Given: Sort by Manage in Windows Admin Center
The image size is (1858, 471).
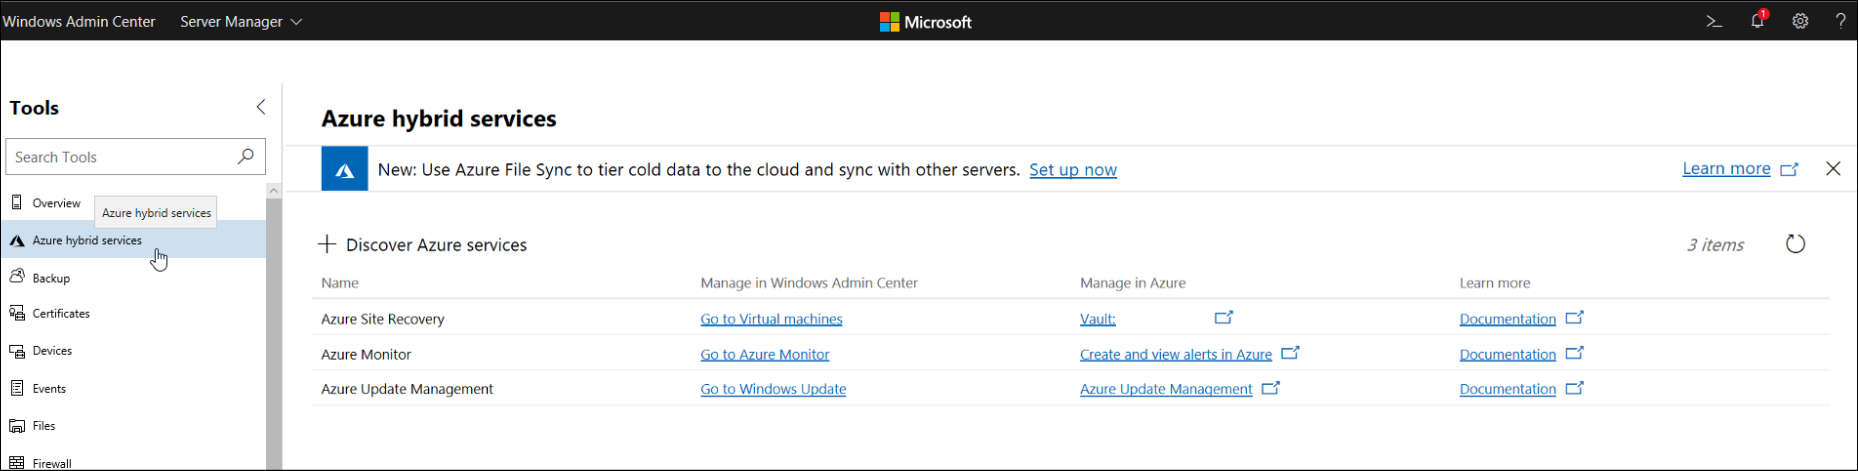Looking at the screenshot, I should pyautogui.click(x=809, y=283).
